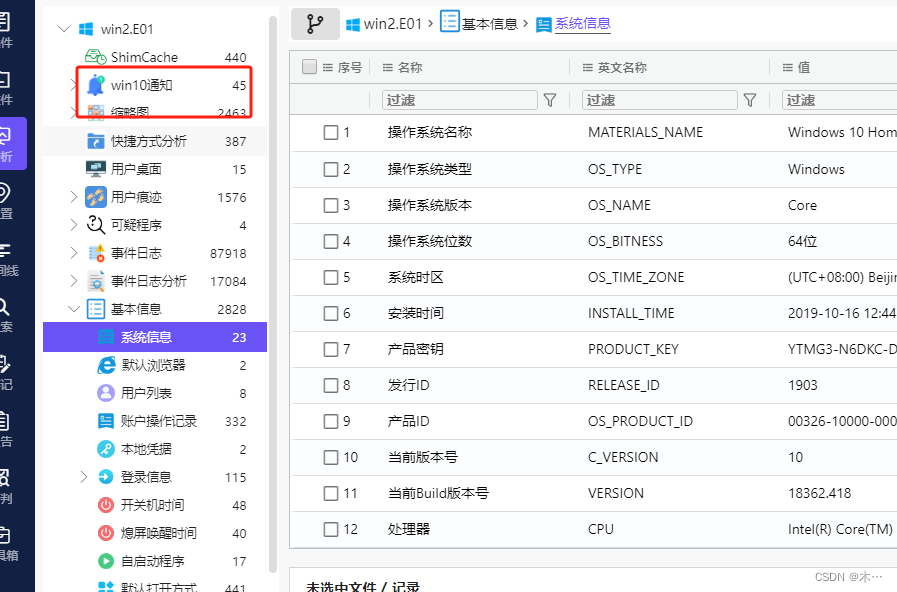The image size is (897, 592).
Task: Expand the 事件日志分析 tree node
Action: pyautogui.click(x=73, y=281)
